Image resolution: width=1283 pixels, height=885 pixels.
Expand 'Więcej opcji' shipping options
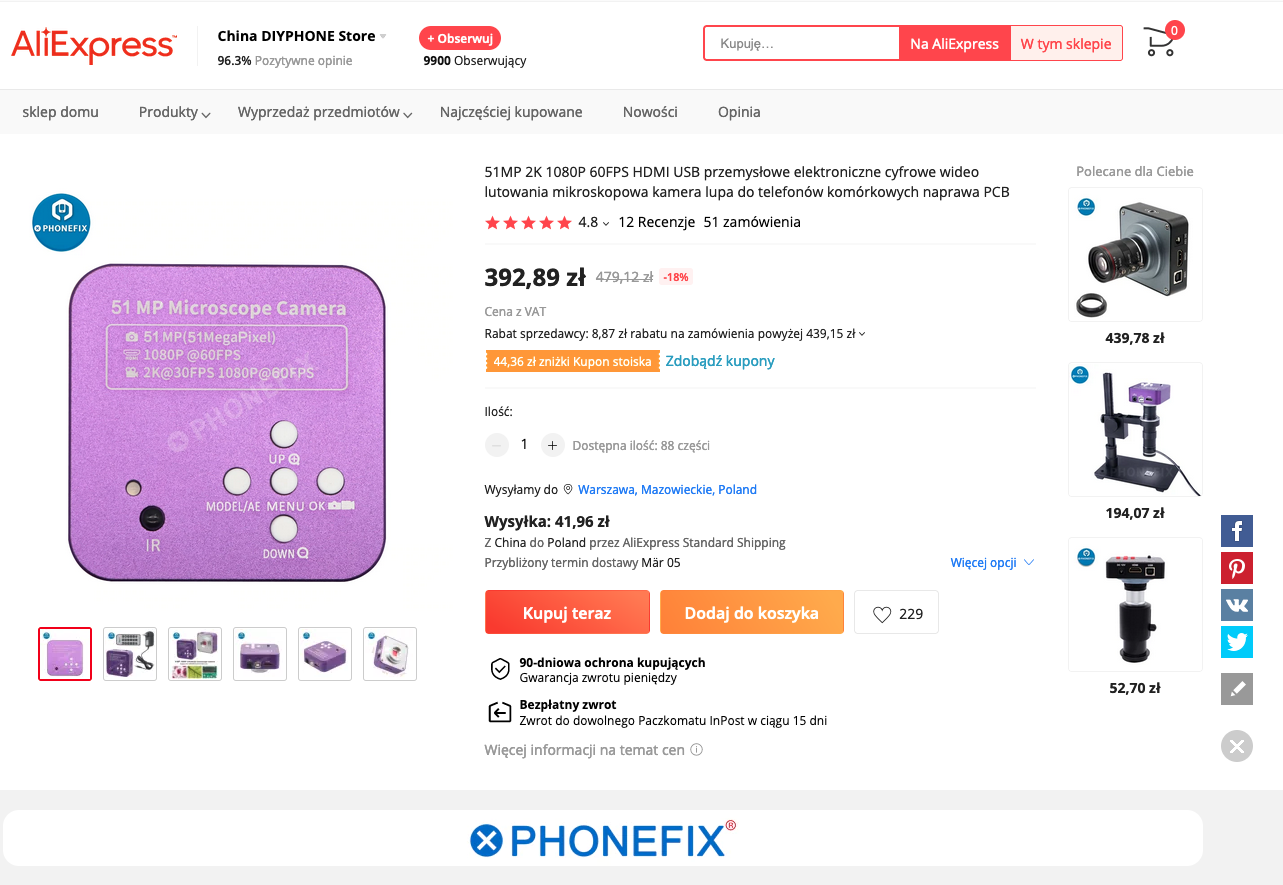(992, 563)
